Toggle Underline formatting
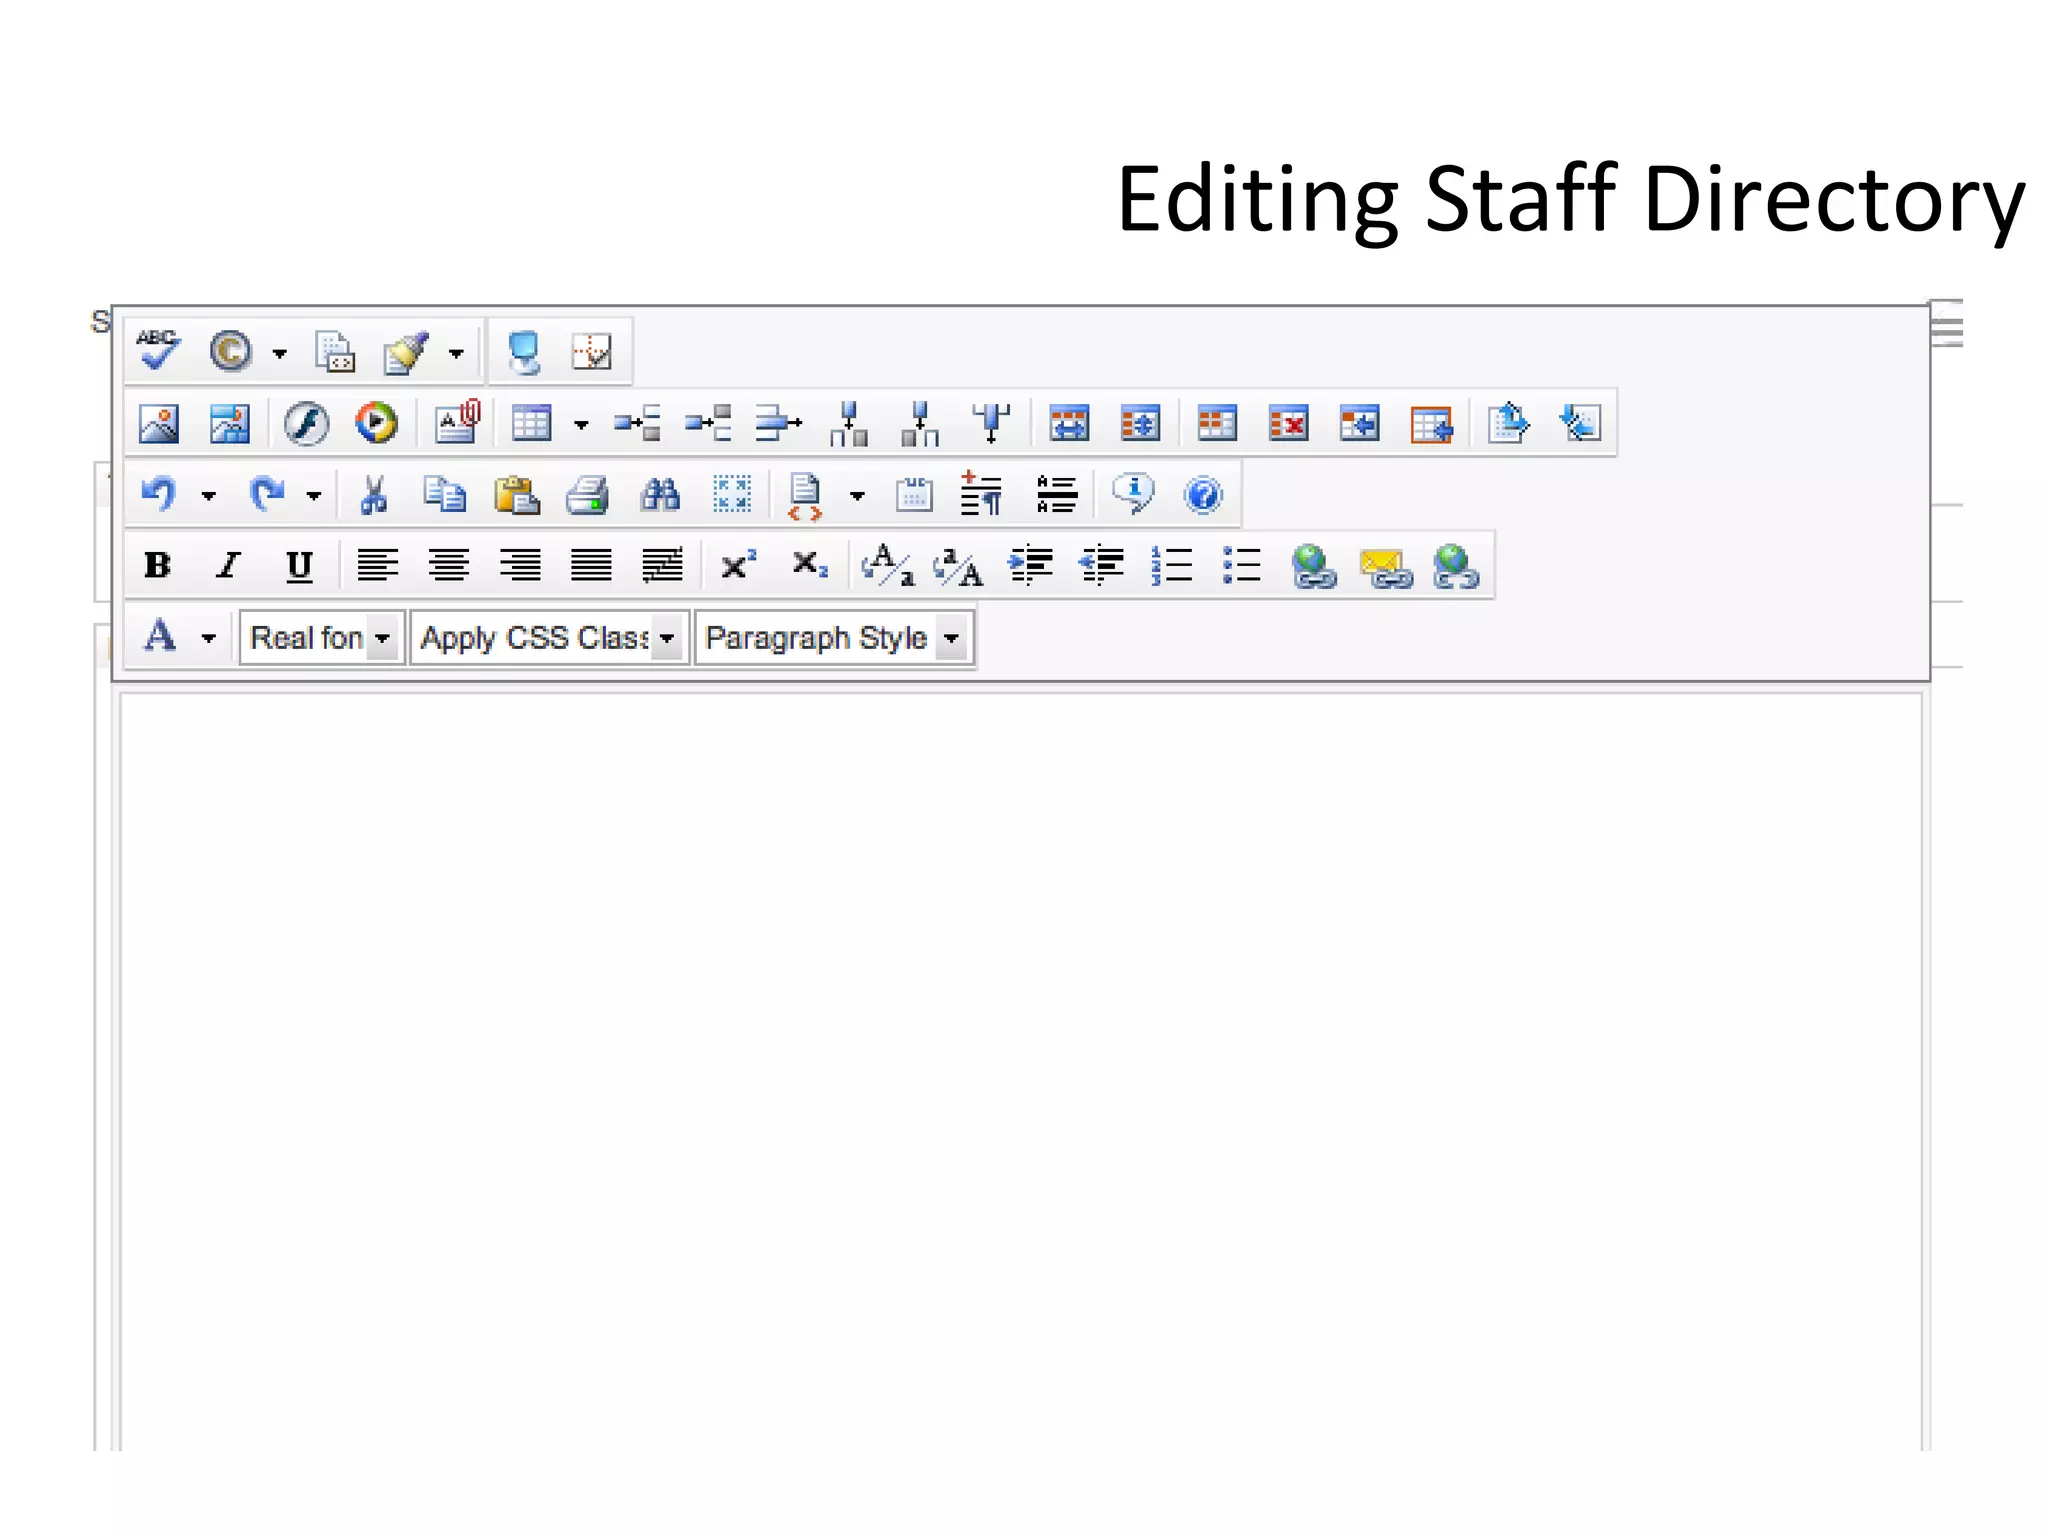The height and width of the screenshot is (1536, 2048). tap(299, 566)
